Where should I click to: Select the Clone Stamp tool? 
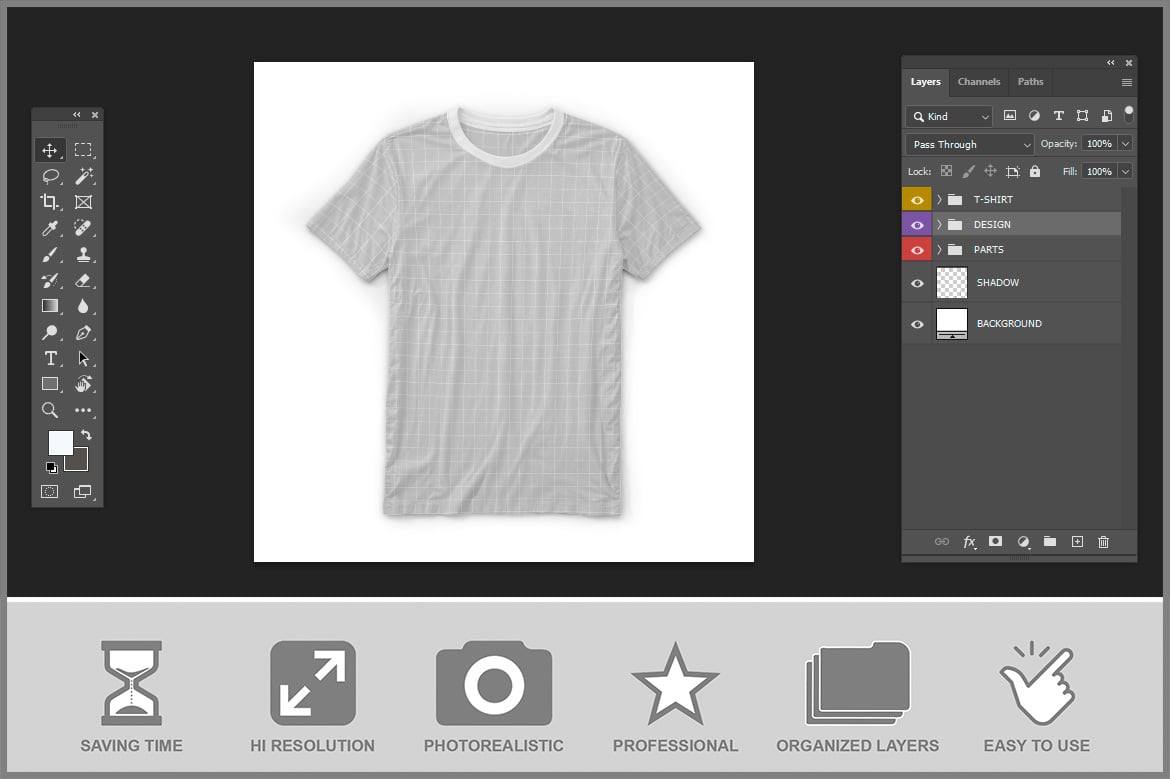[x=83, y=254]
